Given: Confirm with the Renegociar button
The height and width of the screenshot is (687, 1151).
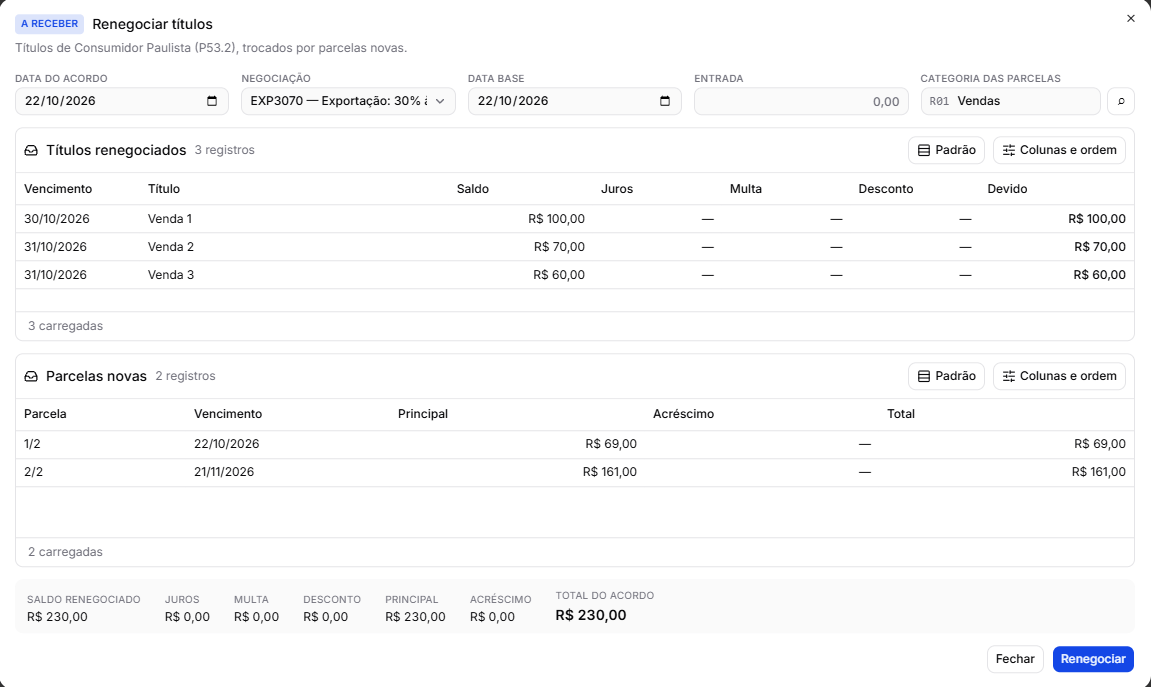Looking at the screenshot, I should point(1093,659).
